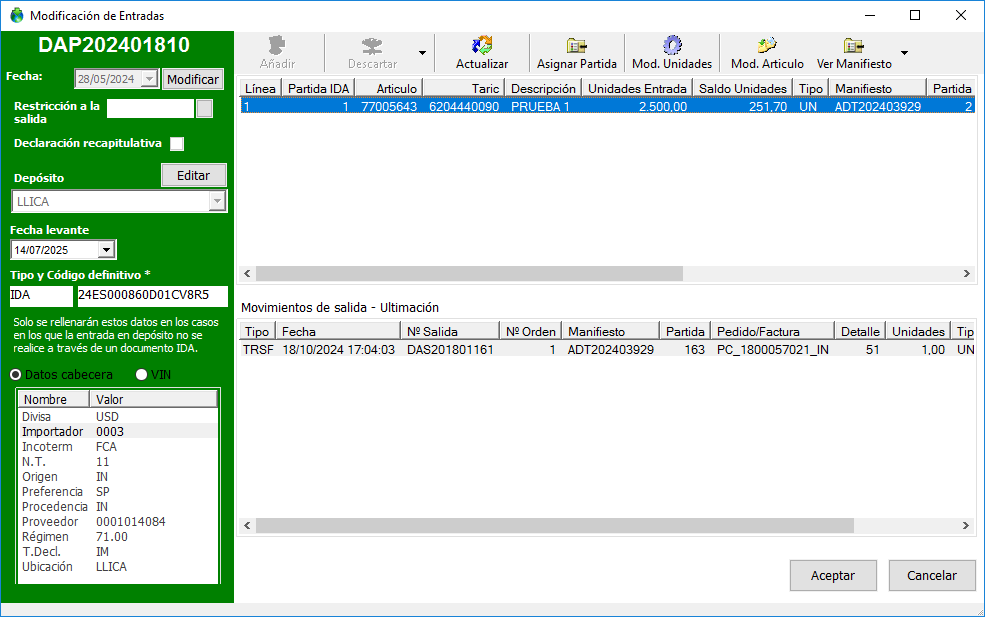
Task: Open the Fecha levante date dropdown
Action: 107,250
